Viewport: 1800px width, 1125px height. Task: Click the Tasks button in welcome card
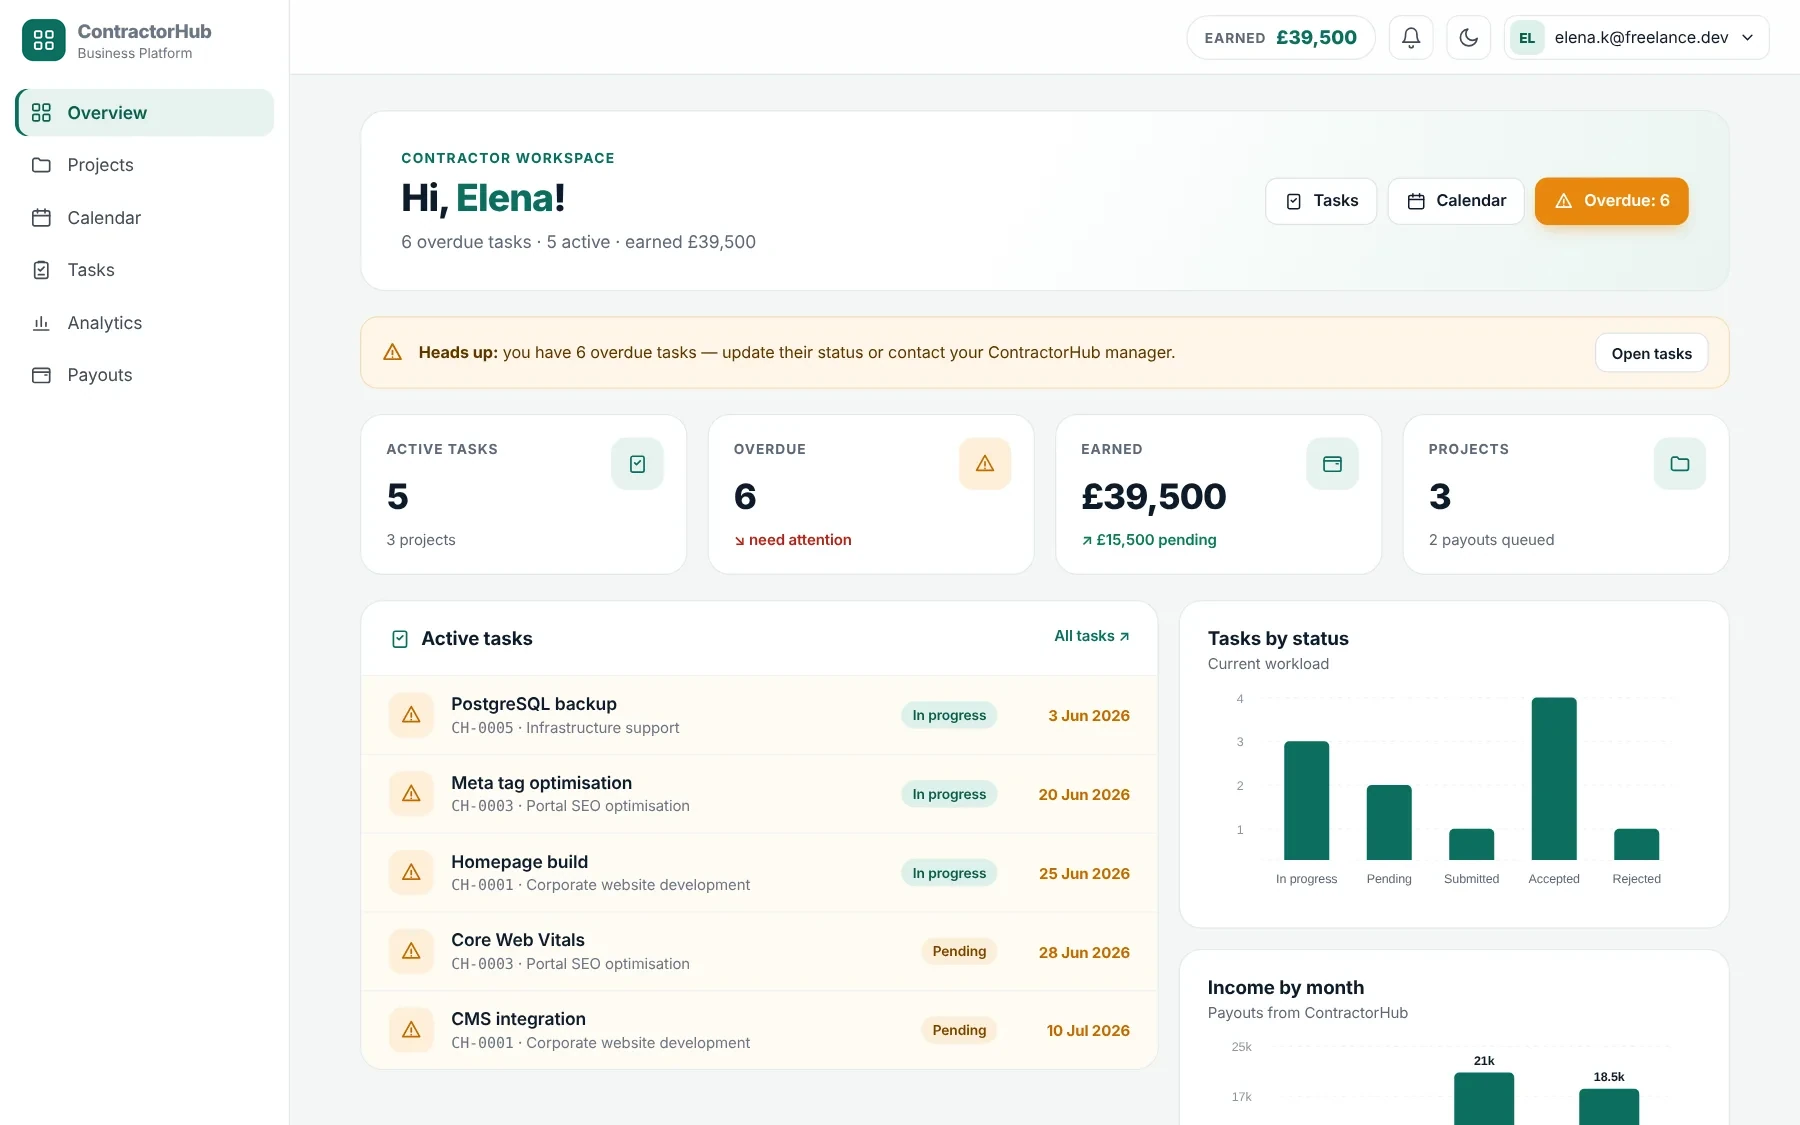(1321, 201)
